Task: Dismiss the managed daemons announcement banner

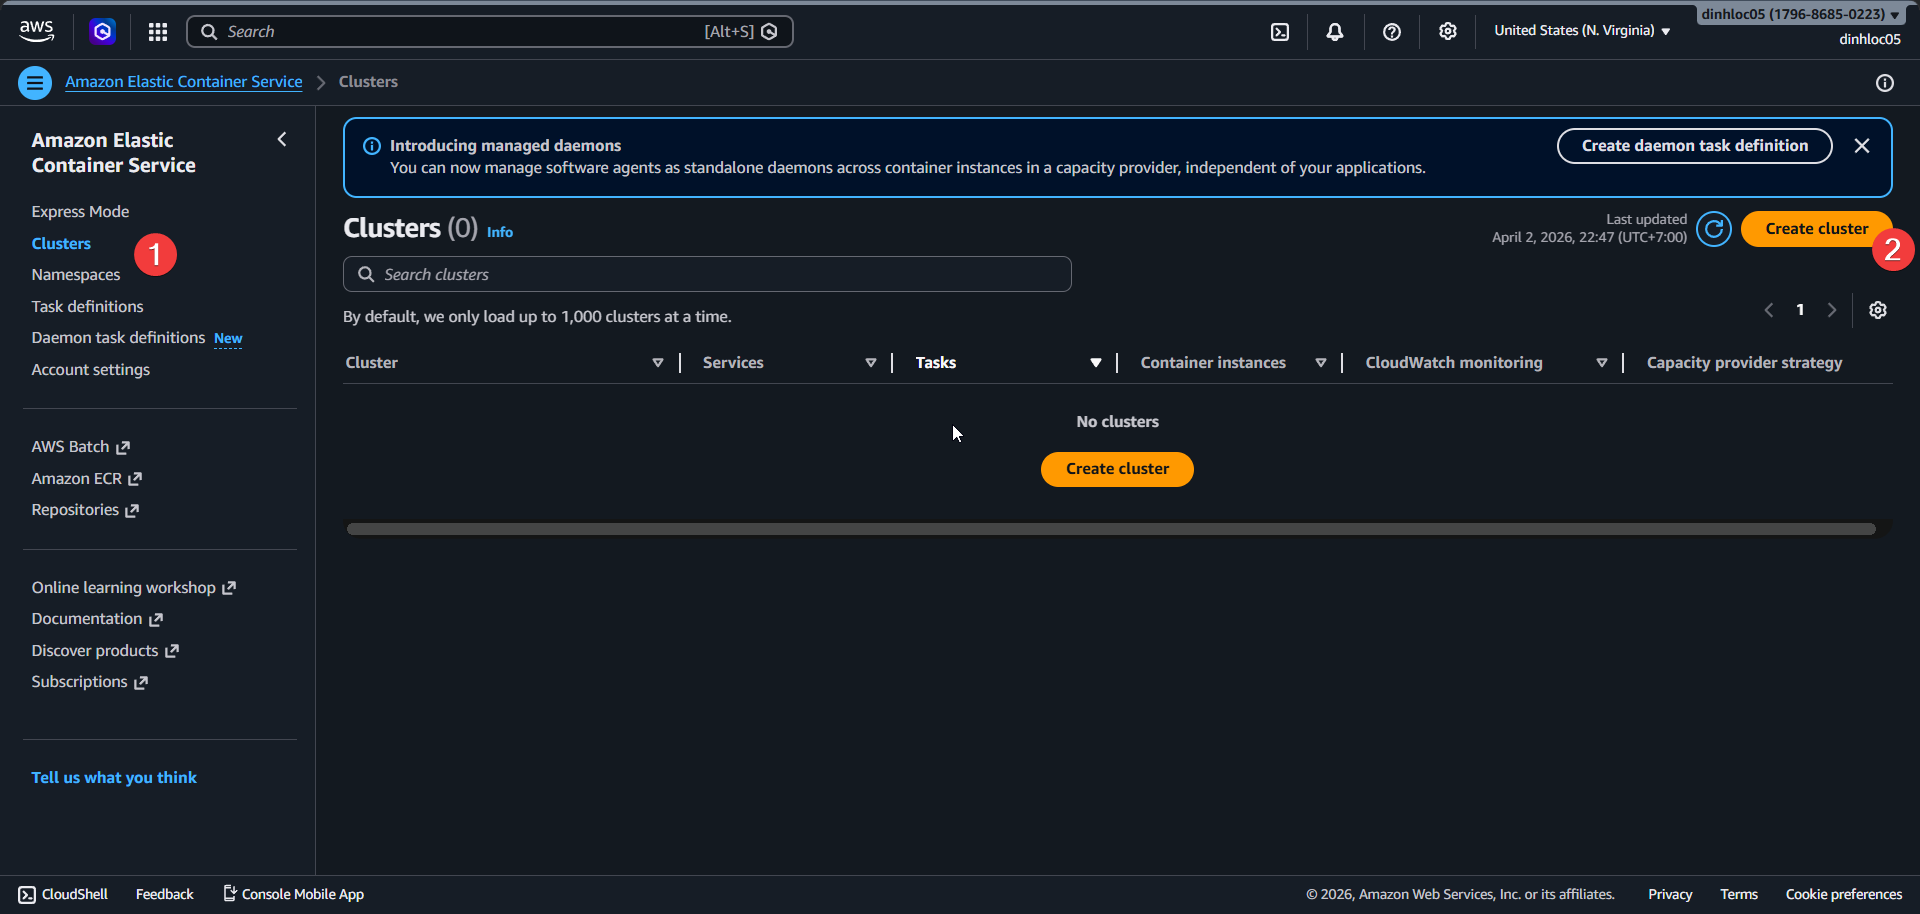Action: pos(1861,145)
